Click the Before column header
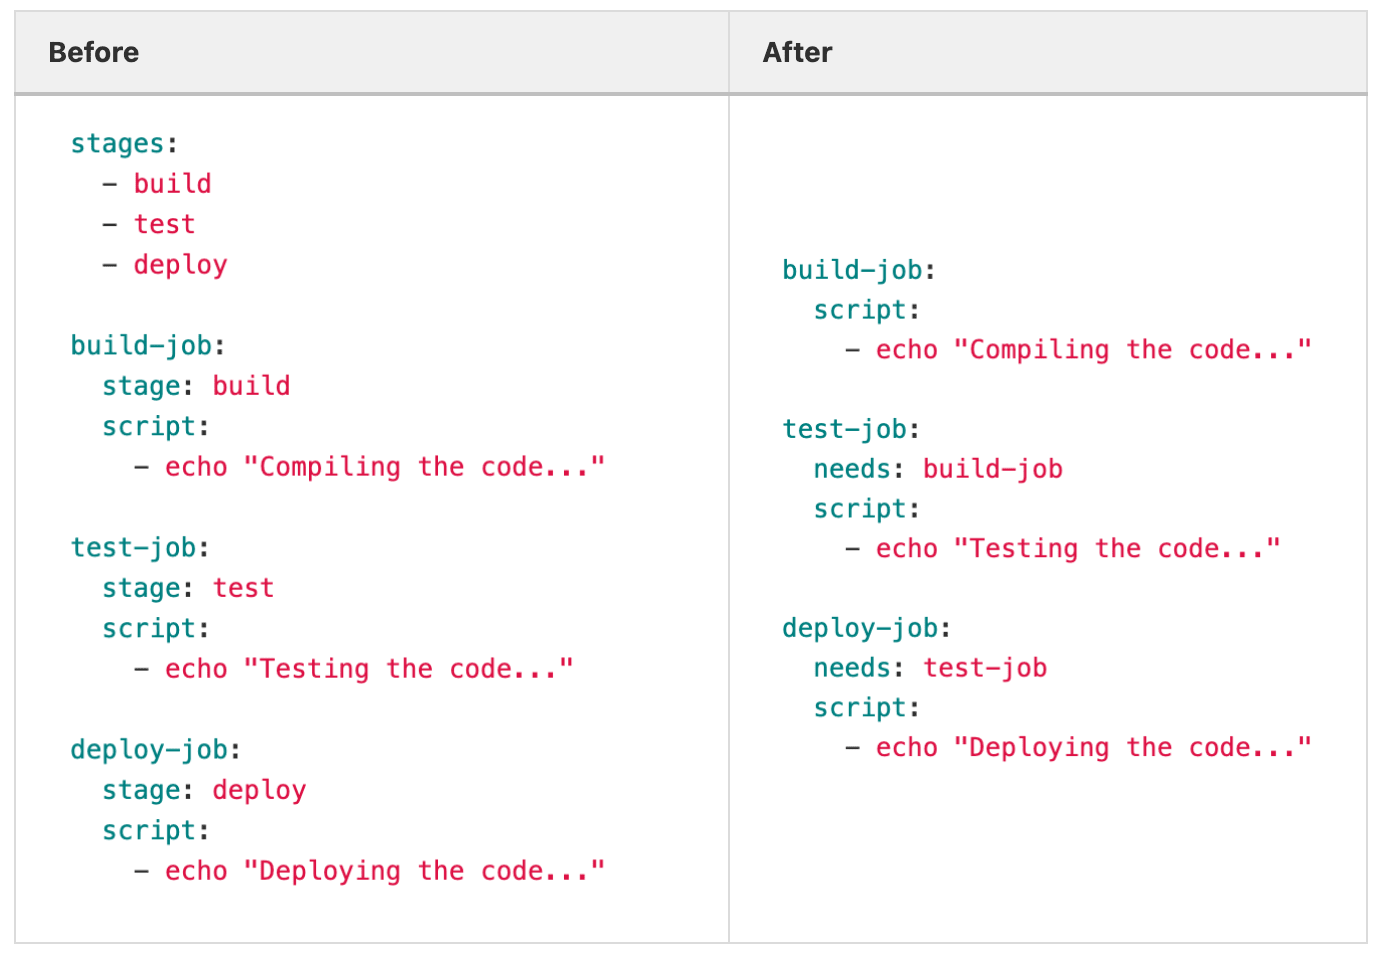This screenshot has height=964, width=1386. pos(93,53)
